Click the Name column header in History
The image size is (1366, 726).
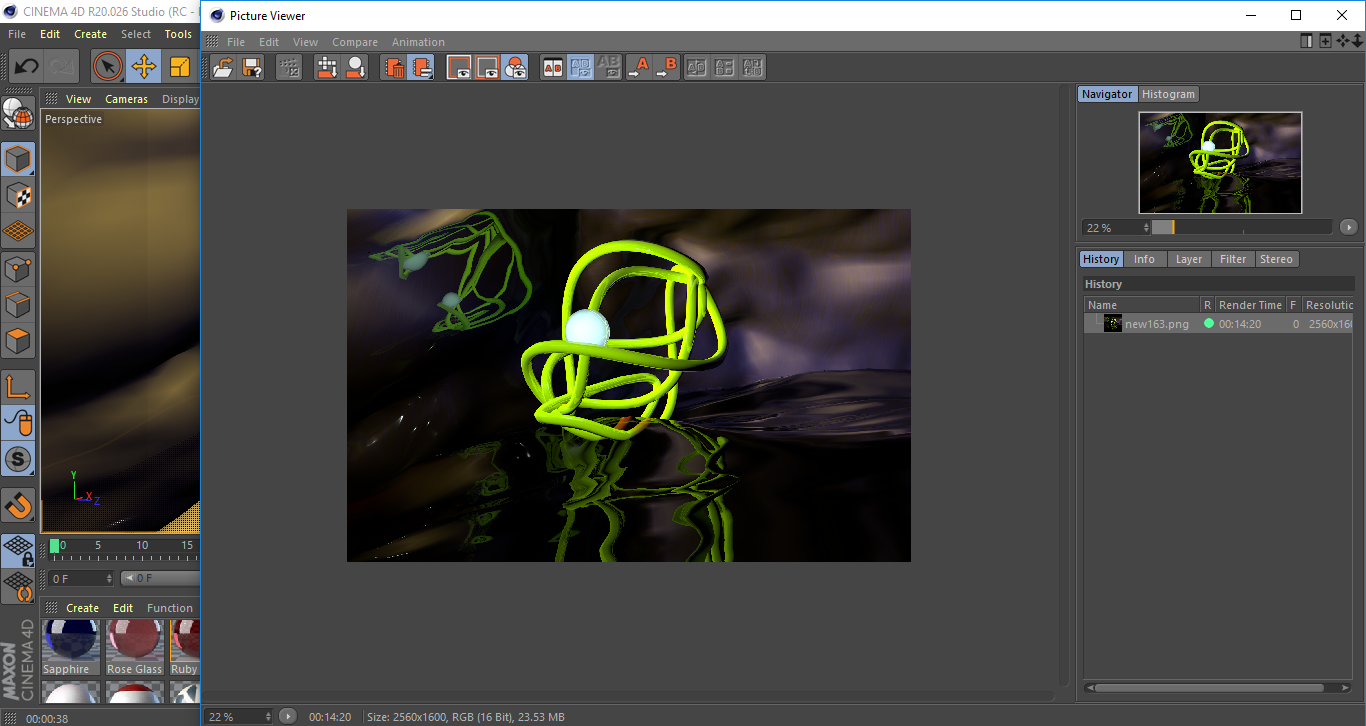1142,305
